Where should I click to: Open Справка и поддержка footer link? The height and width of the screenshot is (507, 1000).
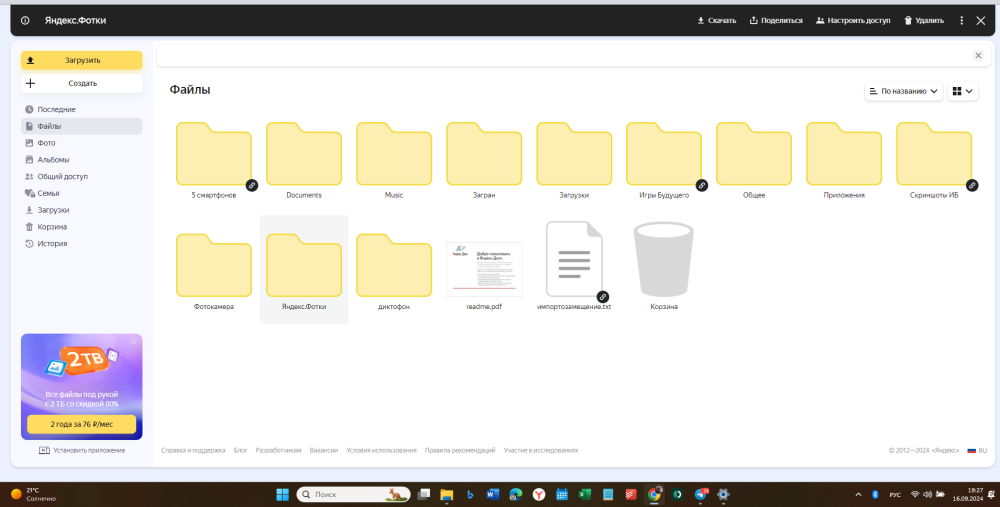point(193,450)
